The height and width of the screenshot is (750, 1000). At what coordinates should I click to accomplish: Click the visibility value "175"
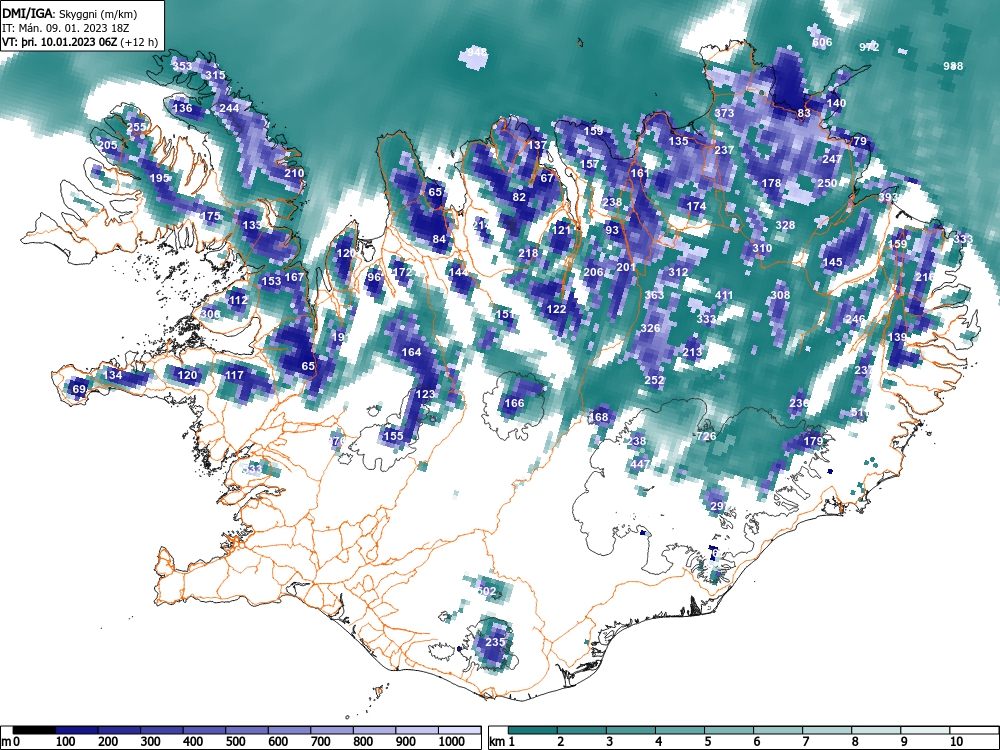coord(210,216)
